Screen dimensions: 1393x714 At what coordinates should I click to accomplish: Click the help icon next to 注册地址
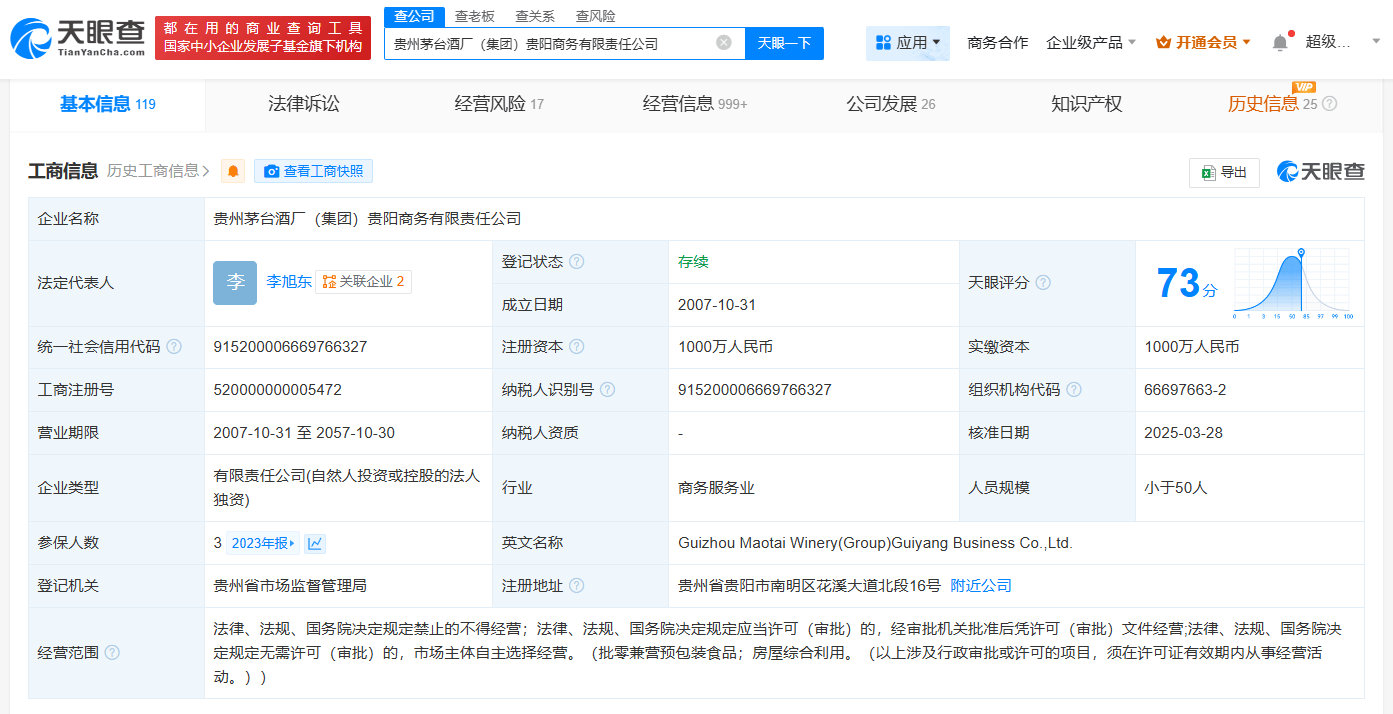pyautogui.click(x=576, y=586)
